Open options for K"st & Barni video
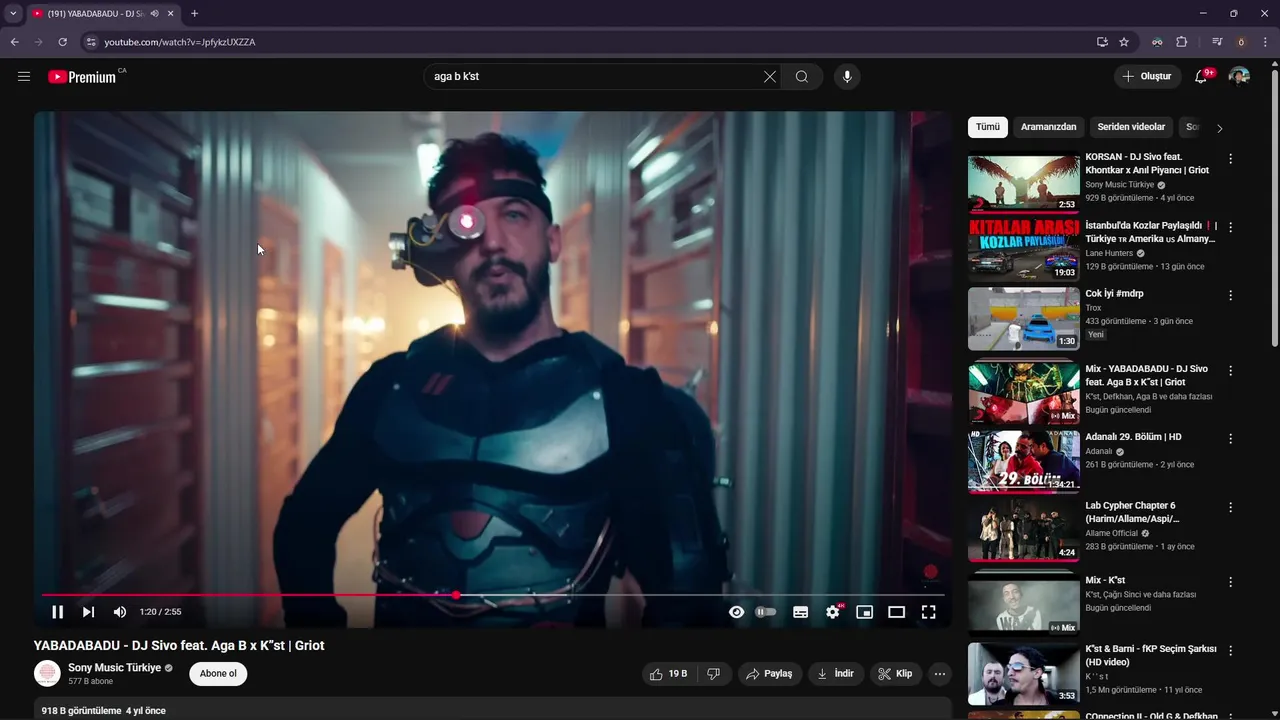The image size is (1280, 720). click(x=1231, y=651)
